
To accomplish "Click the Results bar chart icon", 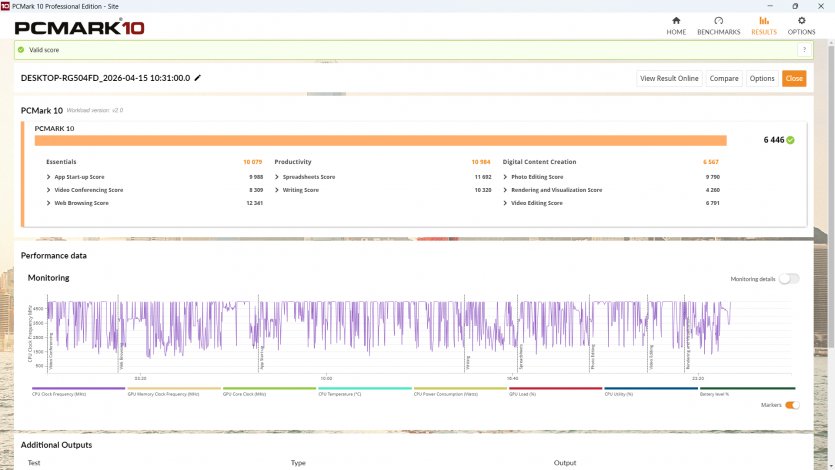I will (x=764, y=21).
